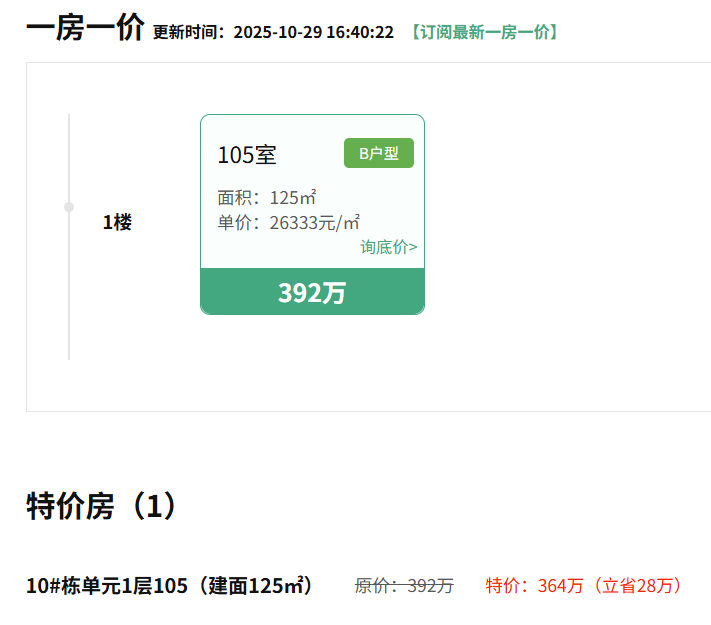Click the green 392万 price bar
This screenshot has height=625, width=711.
(312, 293)
